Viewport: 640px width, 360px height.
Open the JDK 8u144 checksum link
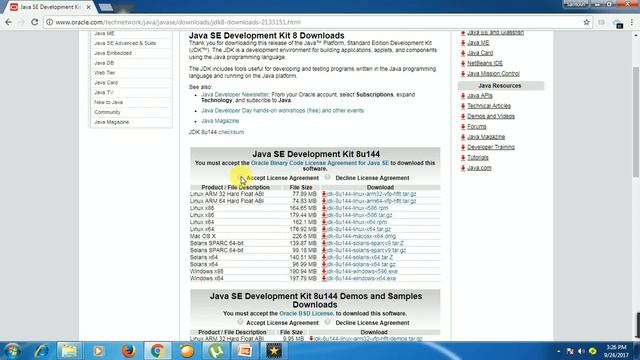(231, 132)
